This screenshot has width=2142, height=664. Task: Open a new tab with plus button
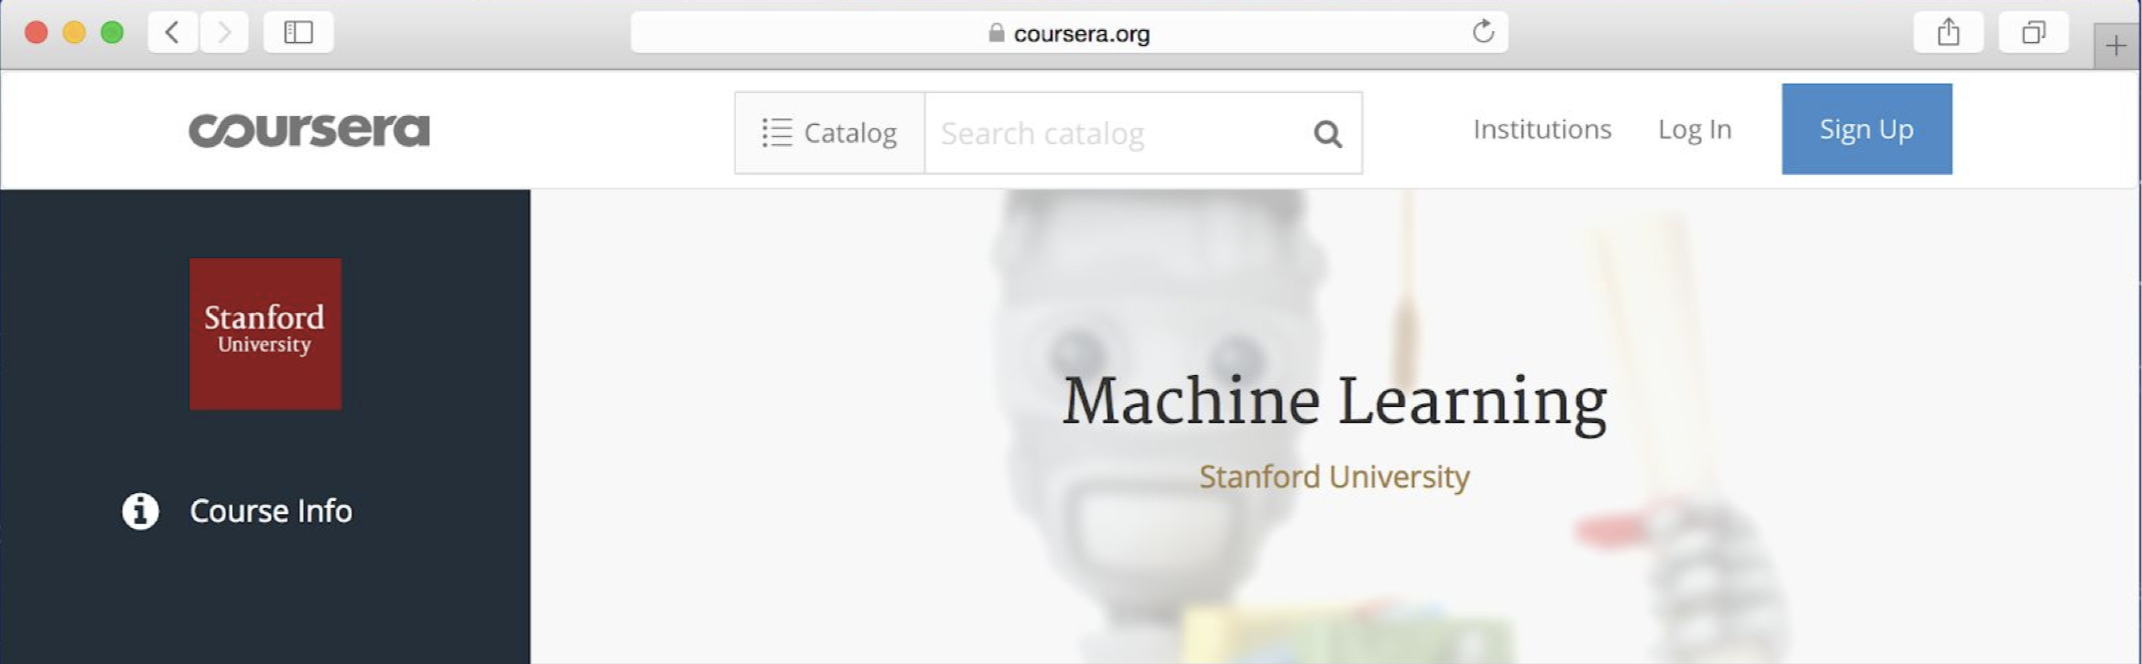pos(2115,46)
